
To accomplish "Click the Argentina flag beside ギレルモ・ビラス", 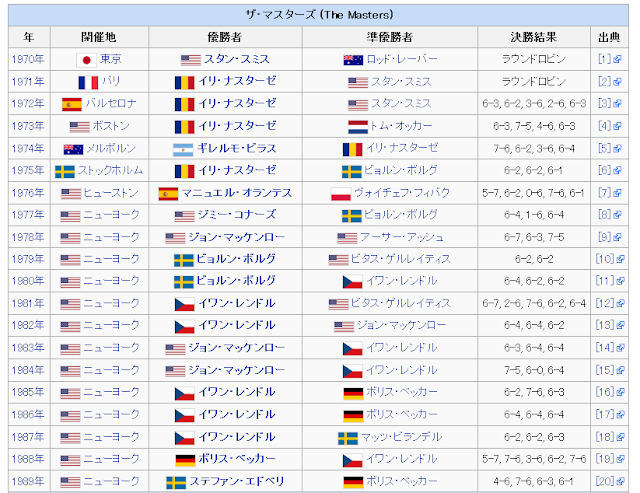I will [183, 150].
